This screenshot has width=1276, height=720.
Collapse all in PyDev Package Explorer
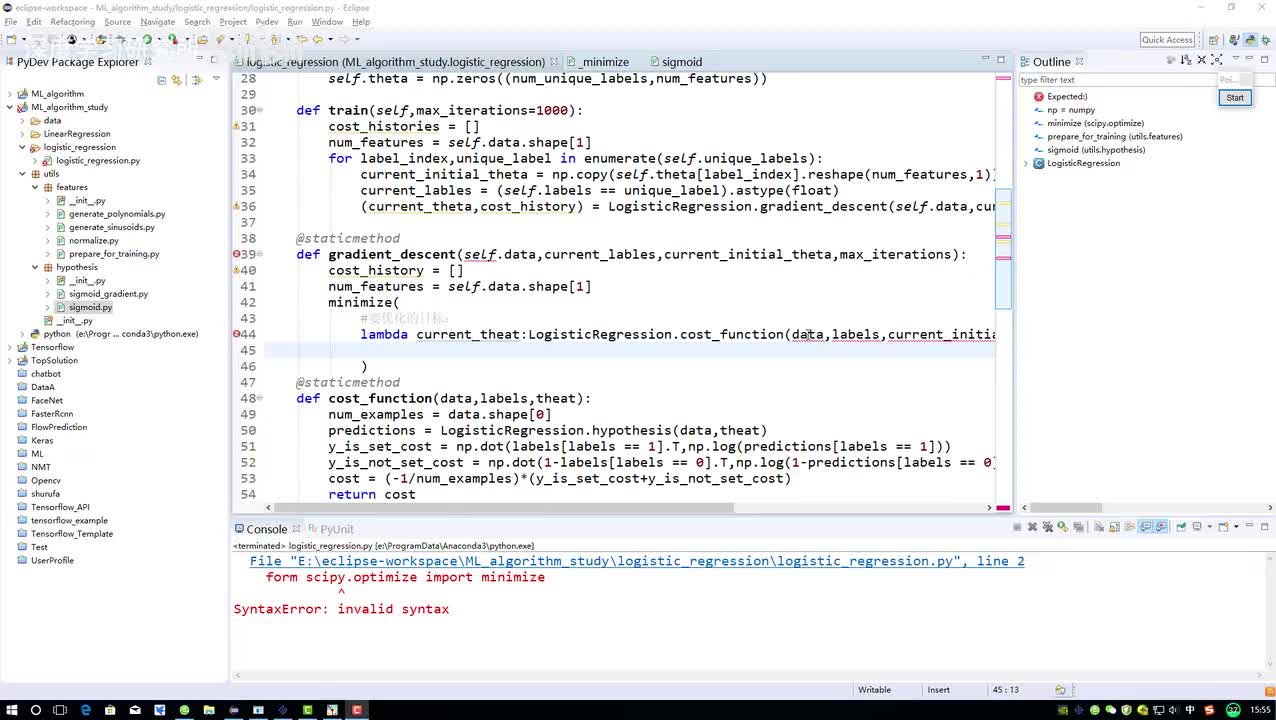pyautogui.click(x=163, y=80)
